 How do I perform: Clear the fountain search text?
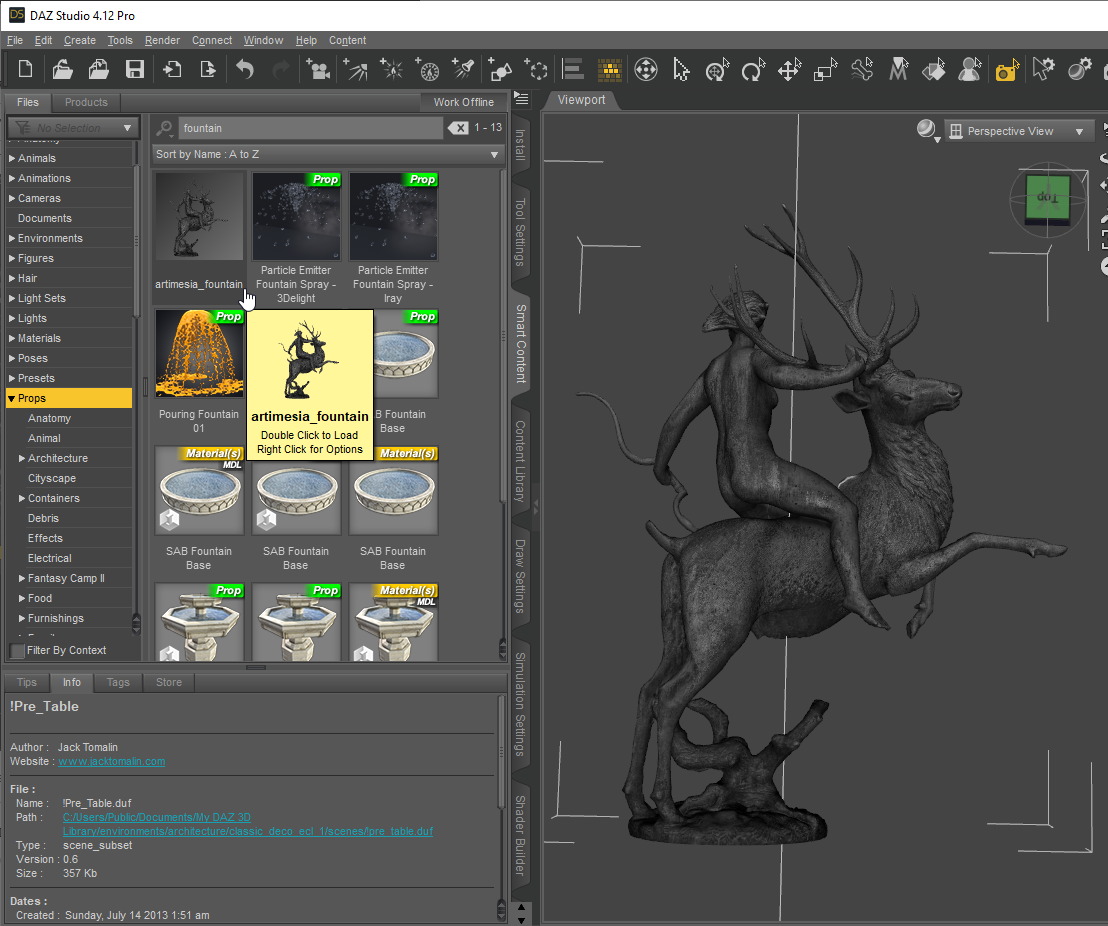pos(458,128)
